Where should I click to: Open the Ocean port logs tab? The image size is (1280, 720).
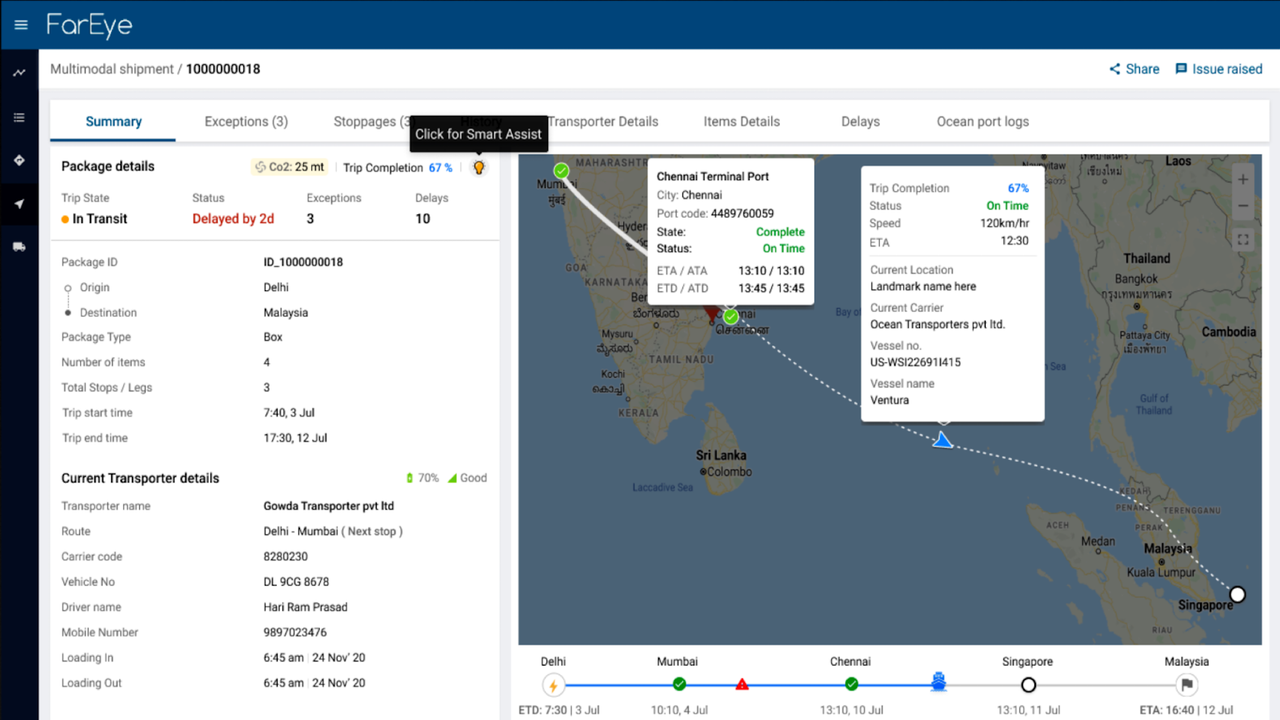point(982,121)
